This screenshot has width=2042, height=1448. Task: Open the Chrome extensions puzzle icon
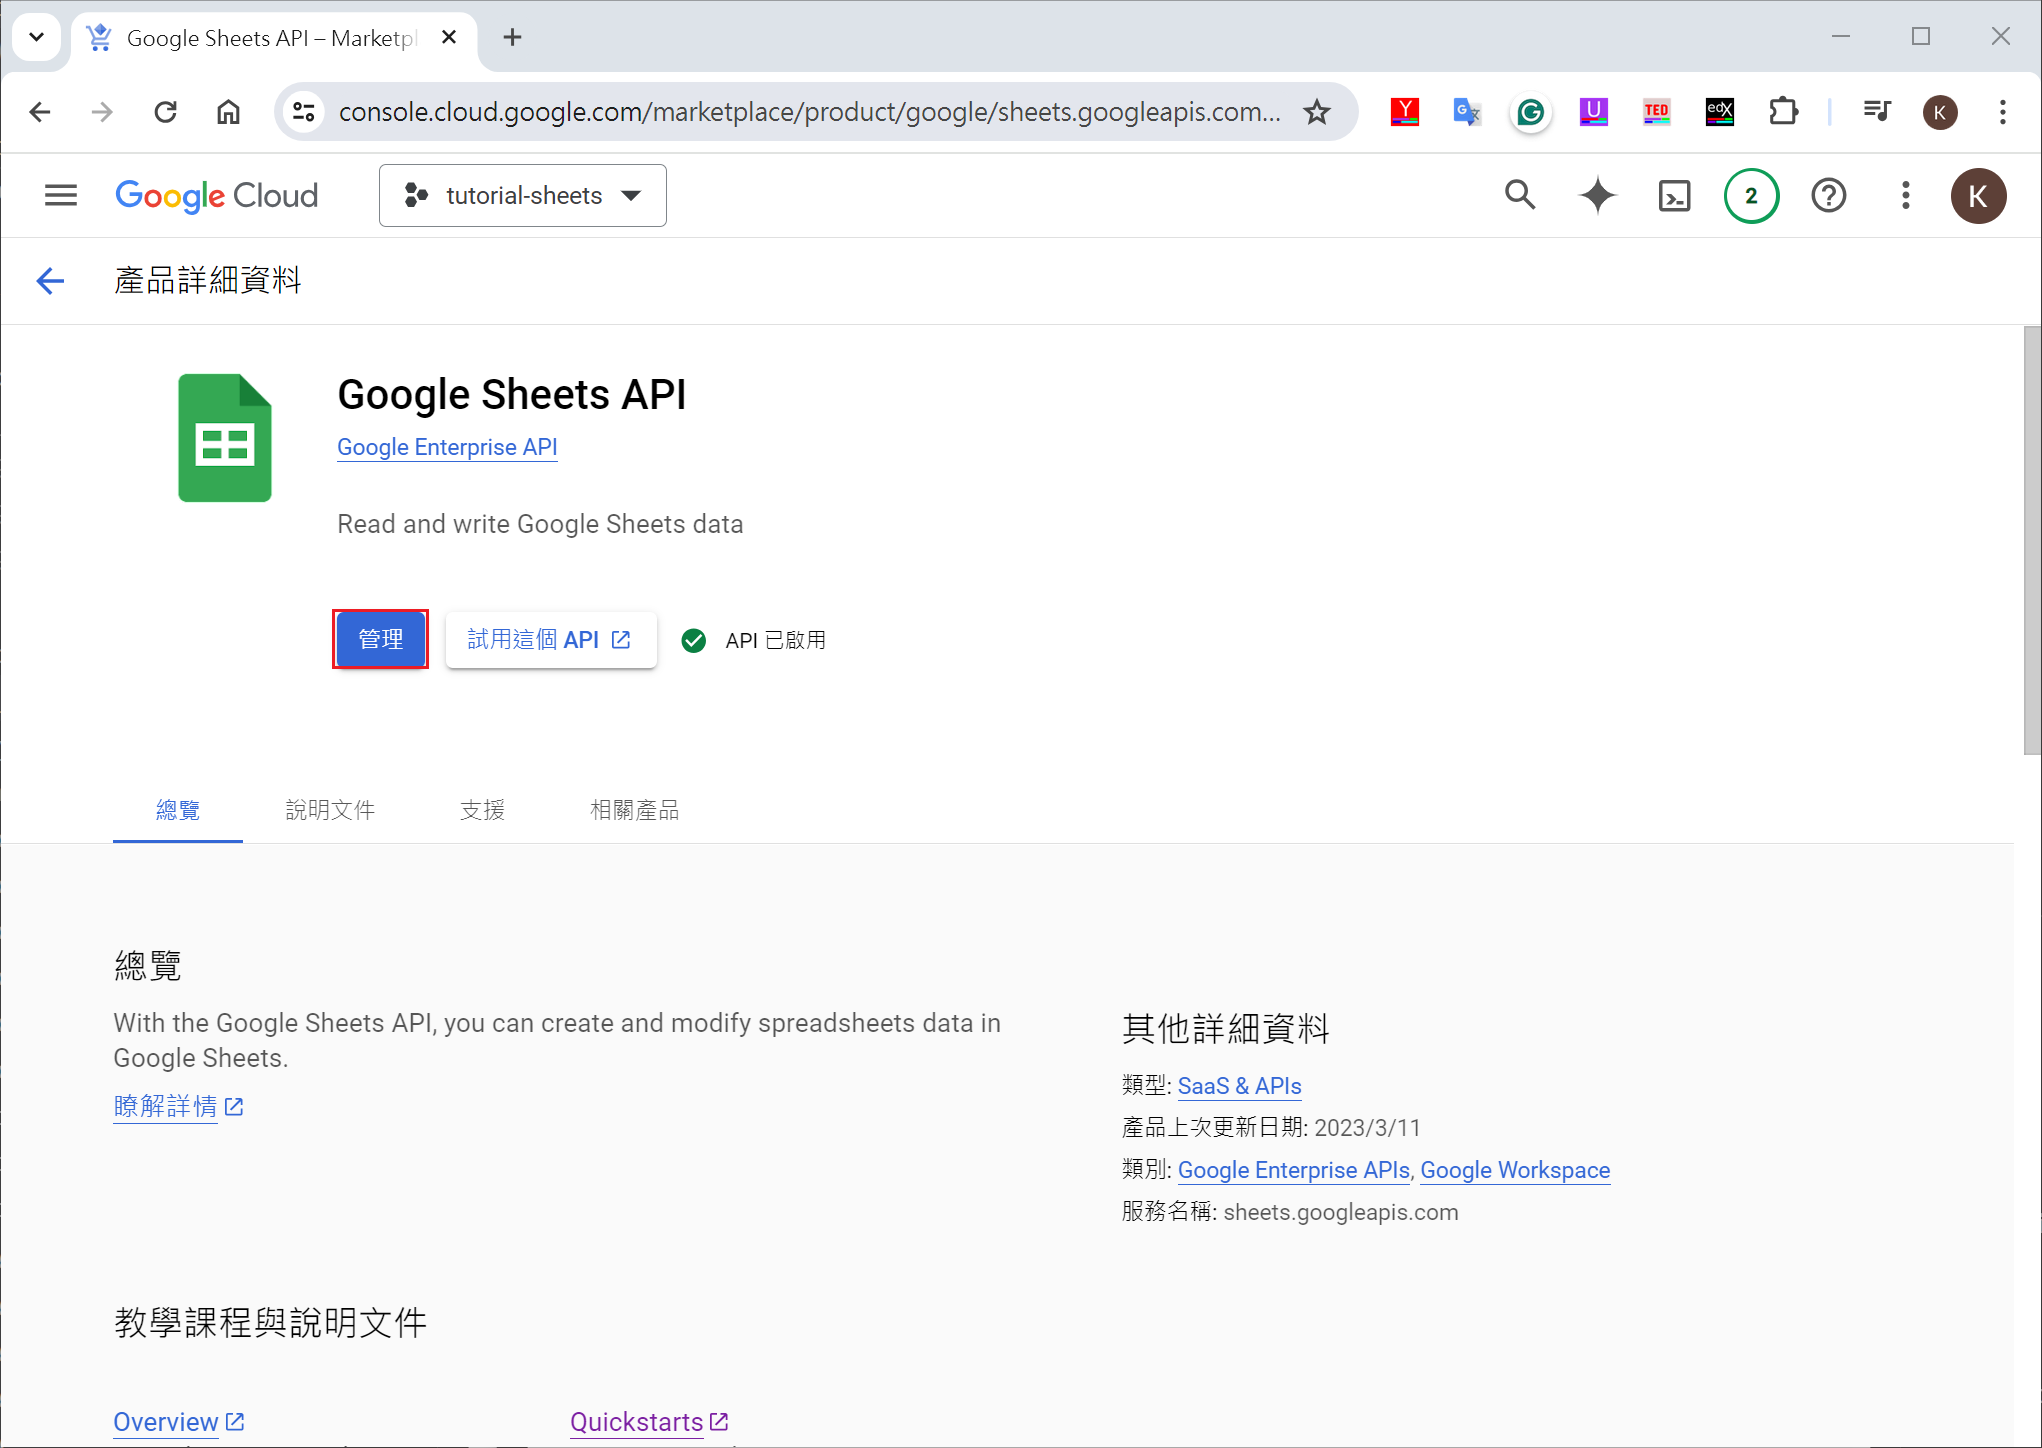click(1783, 112)
